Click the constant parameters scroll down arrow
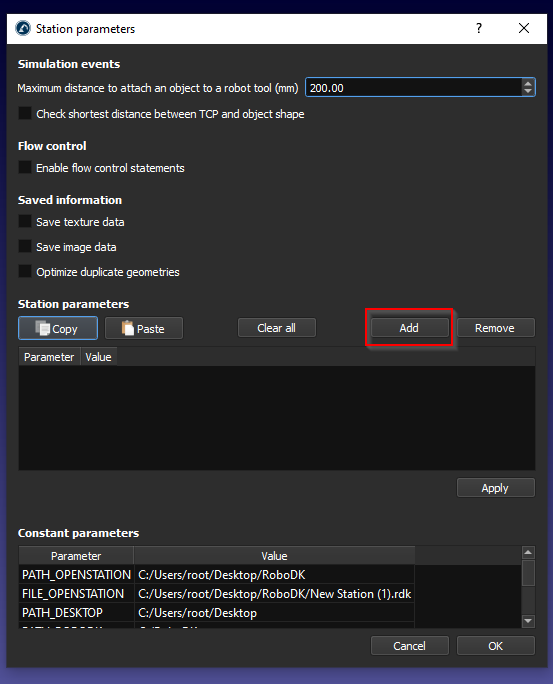 [x=528, y=621]
